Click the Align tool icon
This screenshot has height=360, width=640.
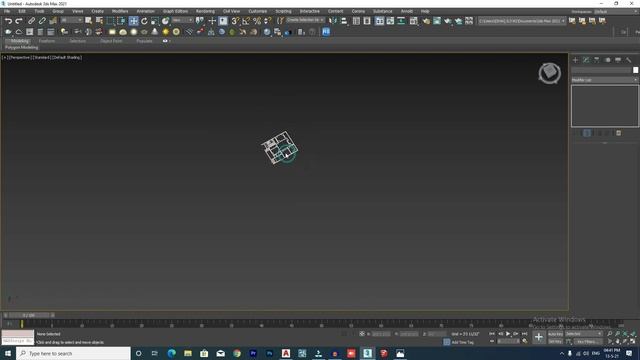tap(344, 21)
